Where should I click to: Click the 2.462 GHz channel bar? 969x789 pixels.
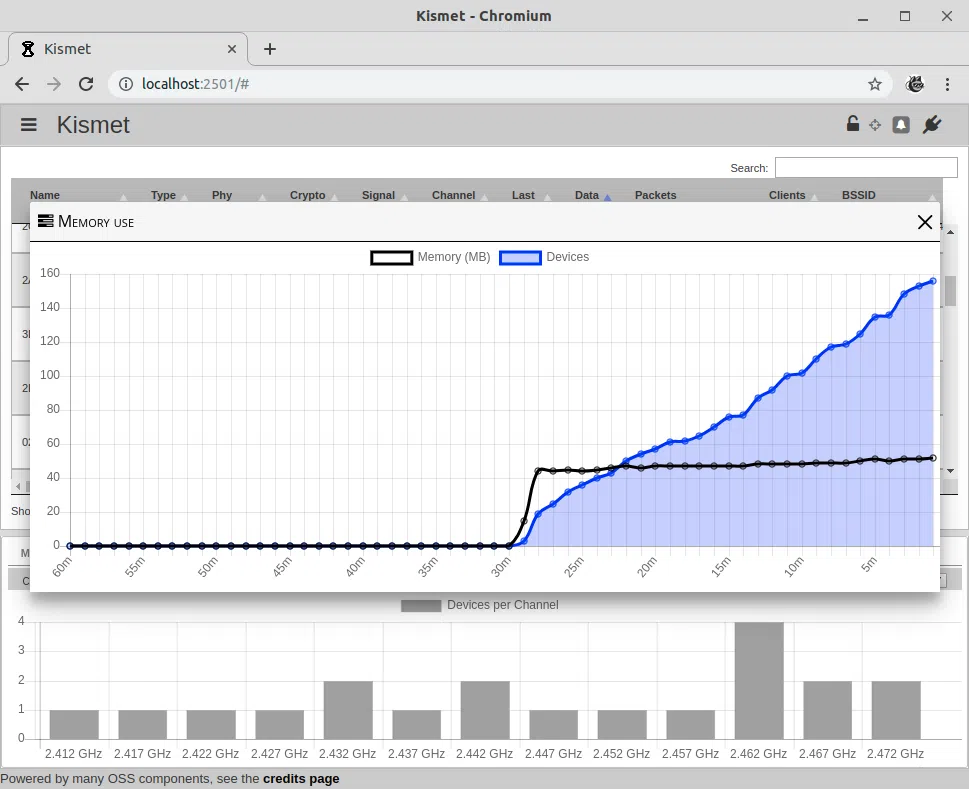pyautogui.click(x=759, y=680)
